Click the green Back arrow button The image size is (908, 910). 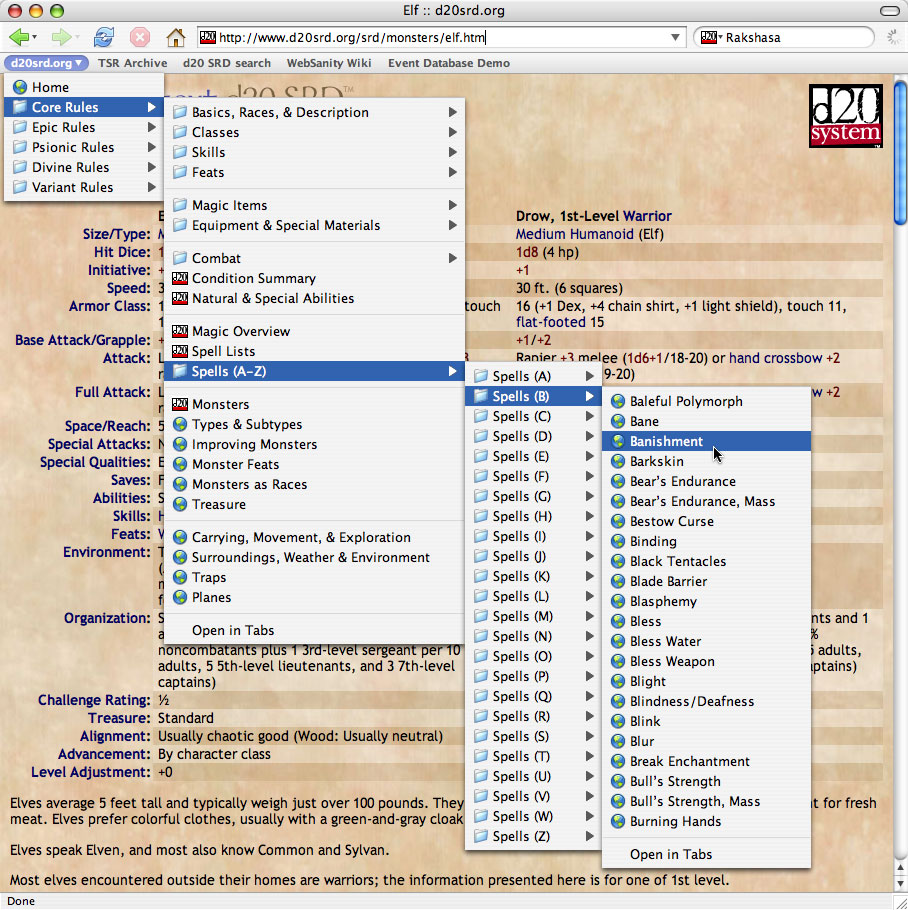tap(19, 38)
